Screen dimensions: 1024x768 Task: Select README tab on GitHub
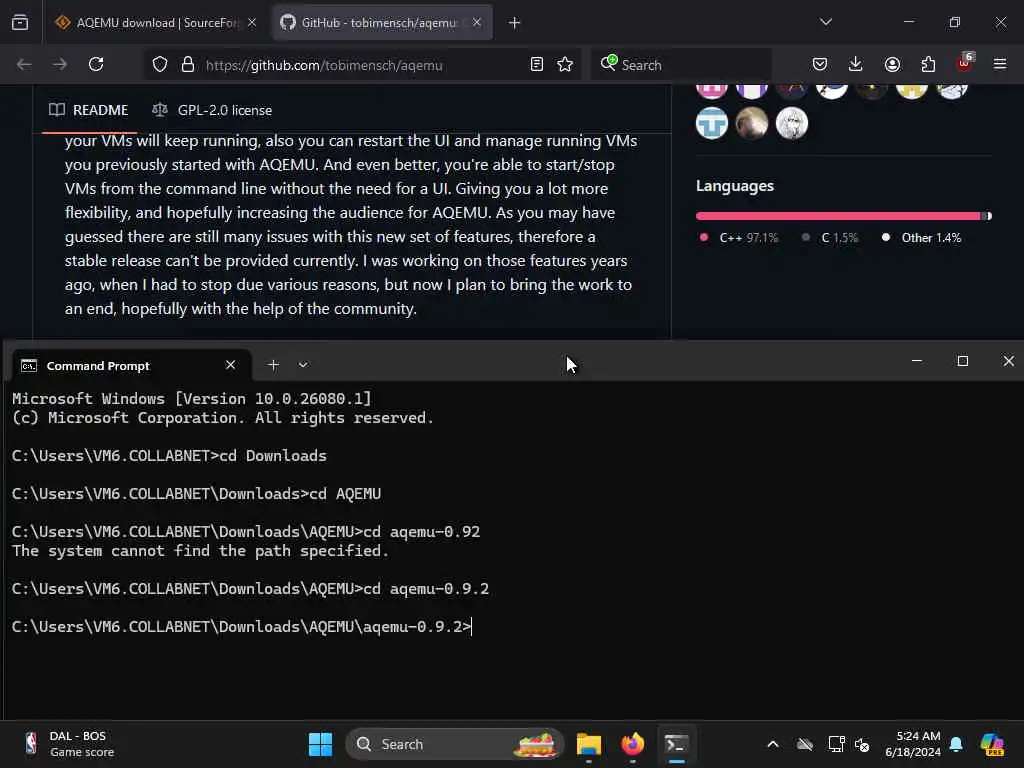point(88,110)
